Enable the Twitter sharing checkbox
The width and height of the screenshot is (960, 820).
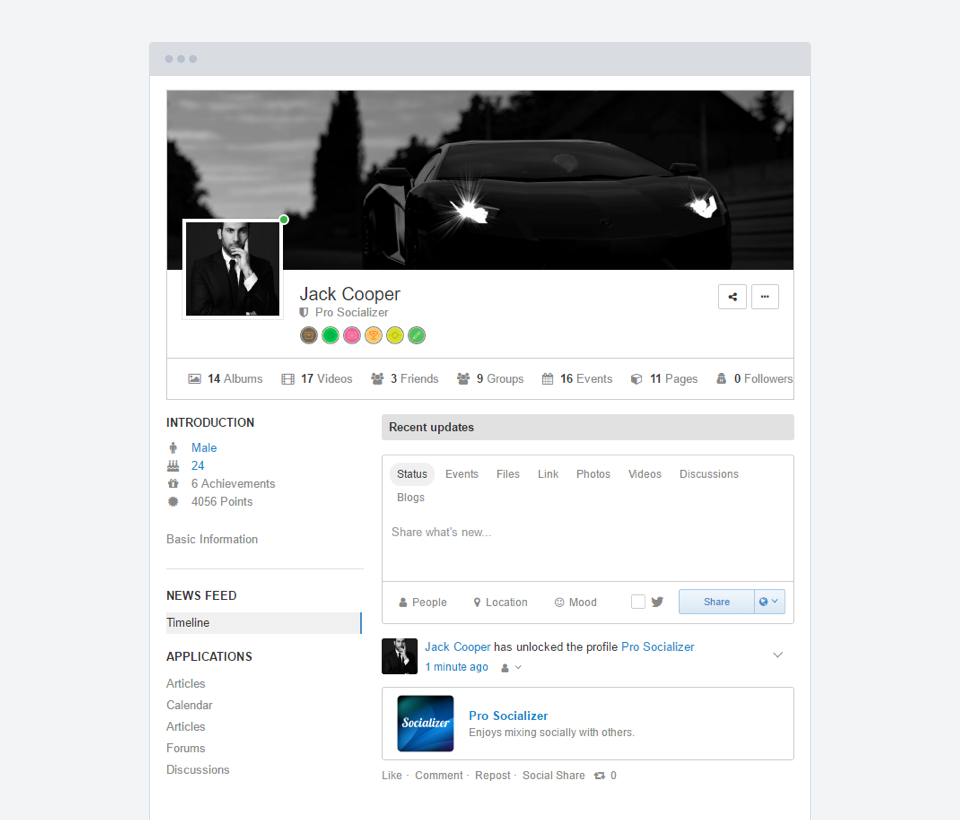[x=638, y=602]
